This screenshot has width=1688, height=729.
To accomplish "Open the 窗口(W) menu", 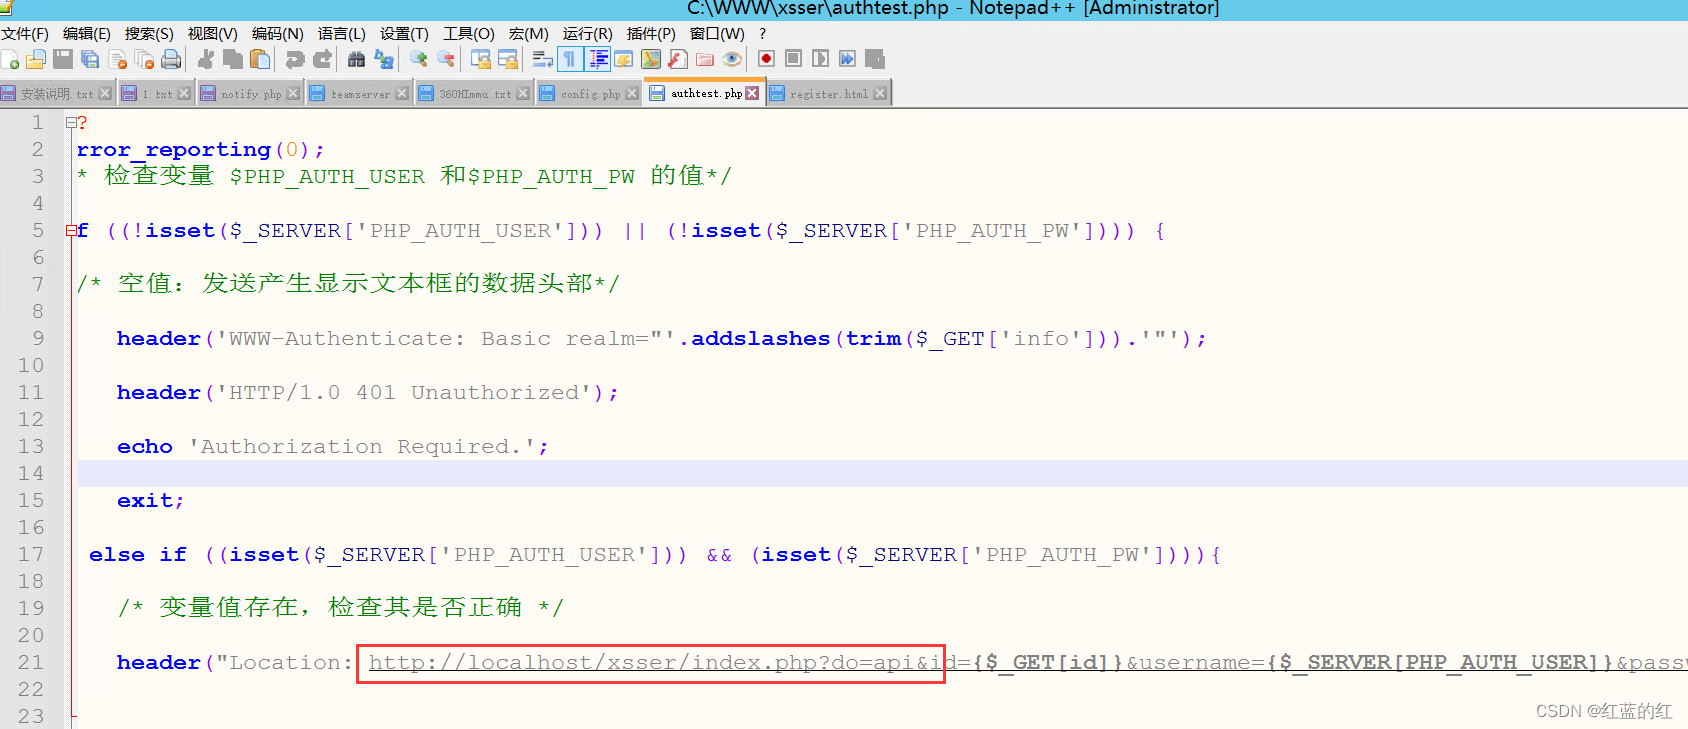I will (717, 34).
